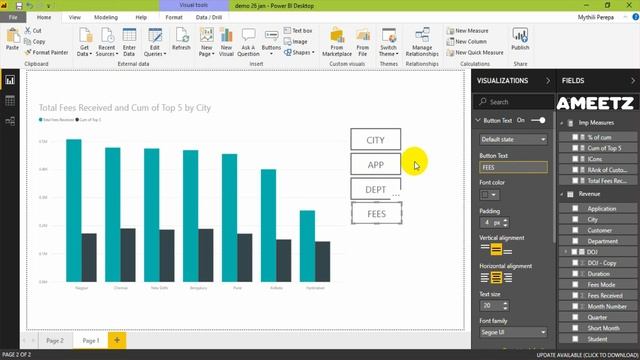Open the Buttons insert menu
The image size is (640, 360).
pyautogui.click(x=271, y=42)
